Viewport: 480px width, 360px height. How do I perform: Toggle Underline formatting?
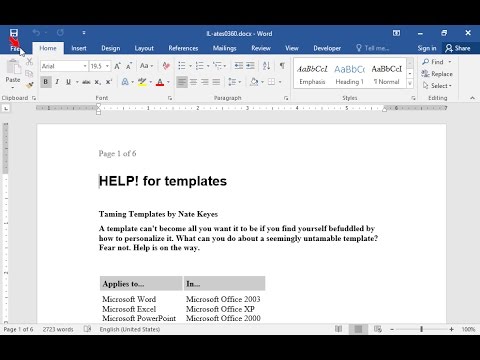68,82
